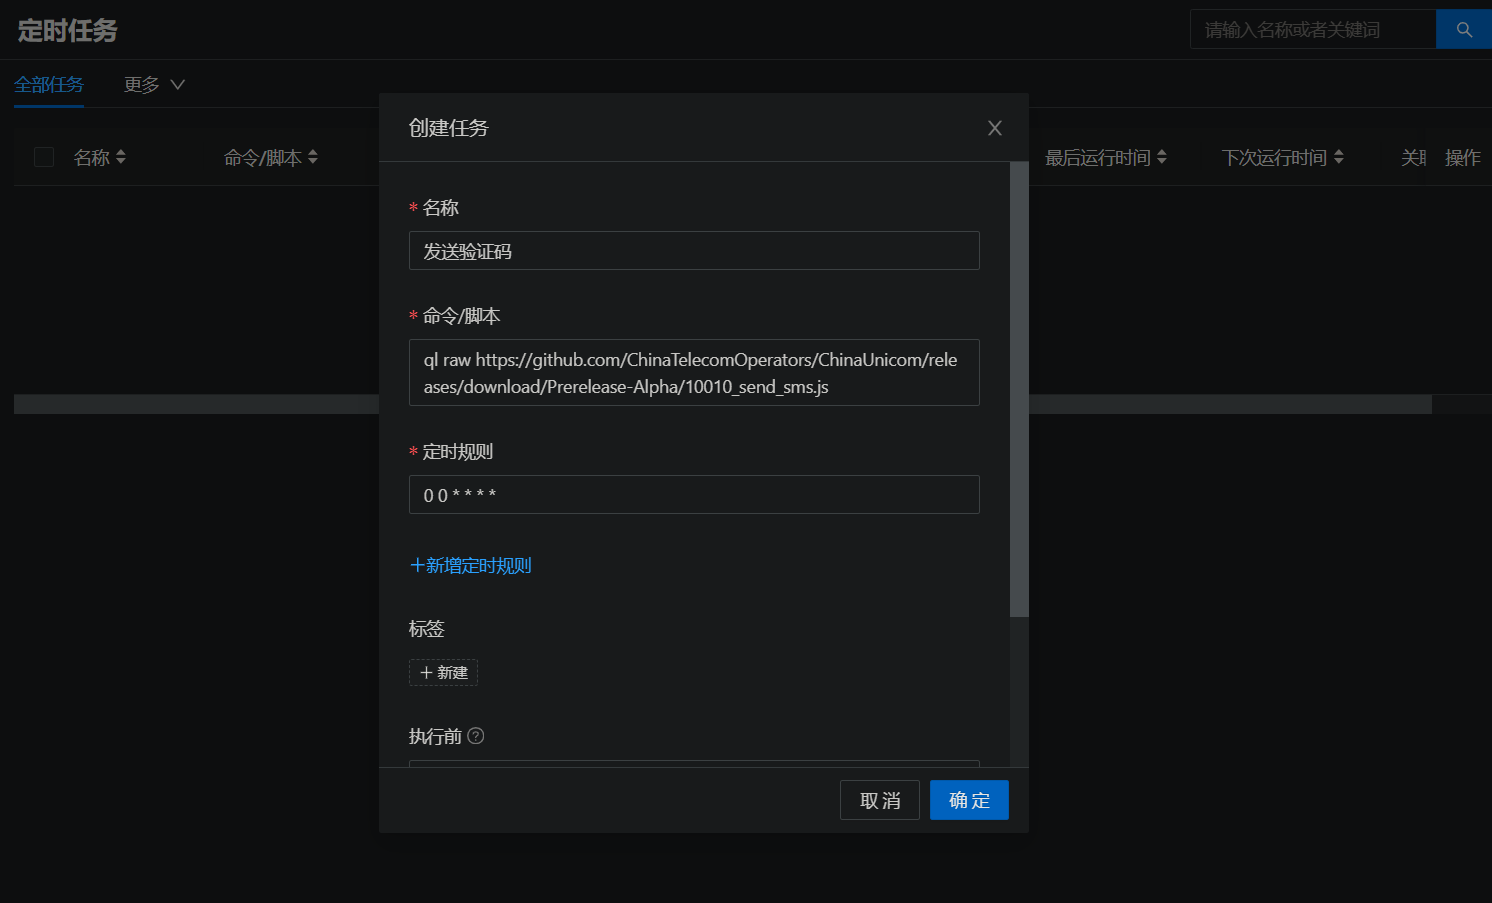Click the table horizontal scrollbar
The height and width of the screenshot is (903, 1492).
point(723,404)
